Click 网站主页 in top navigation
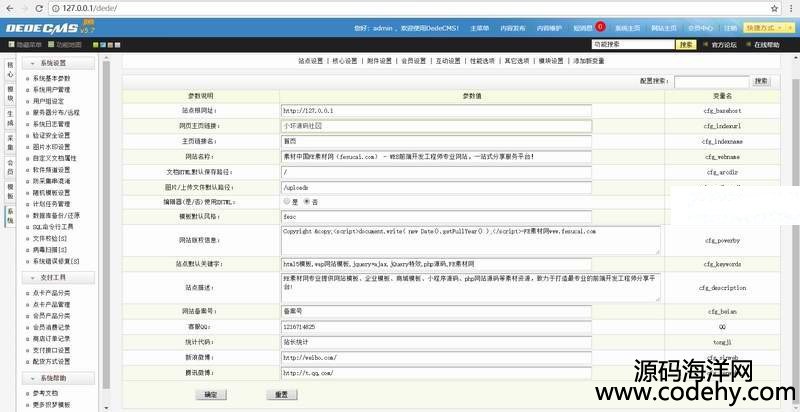Image resolution: width=800 pixels, height=412 pixels. 664,29
